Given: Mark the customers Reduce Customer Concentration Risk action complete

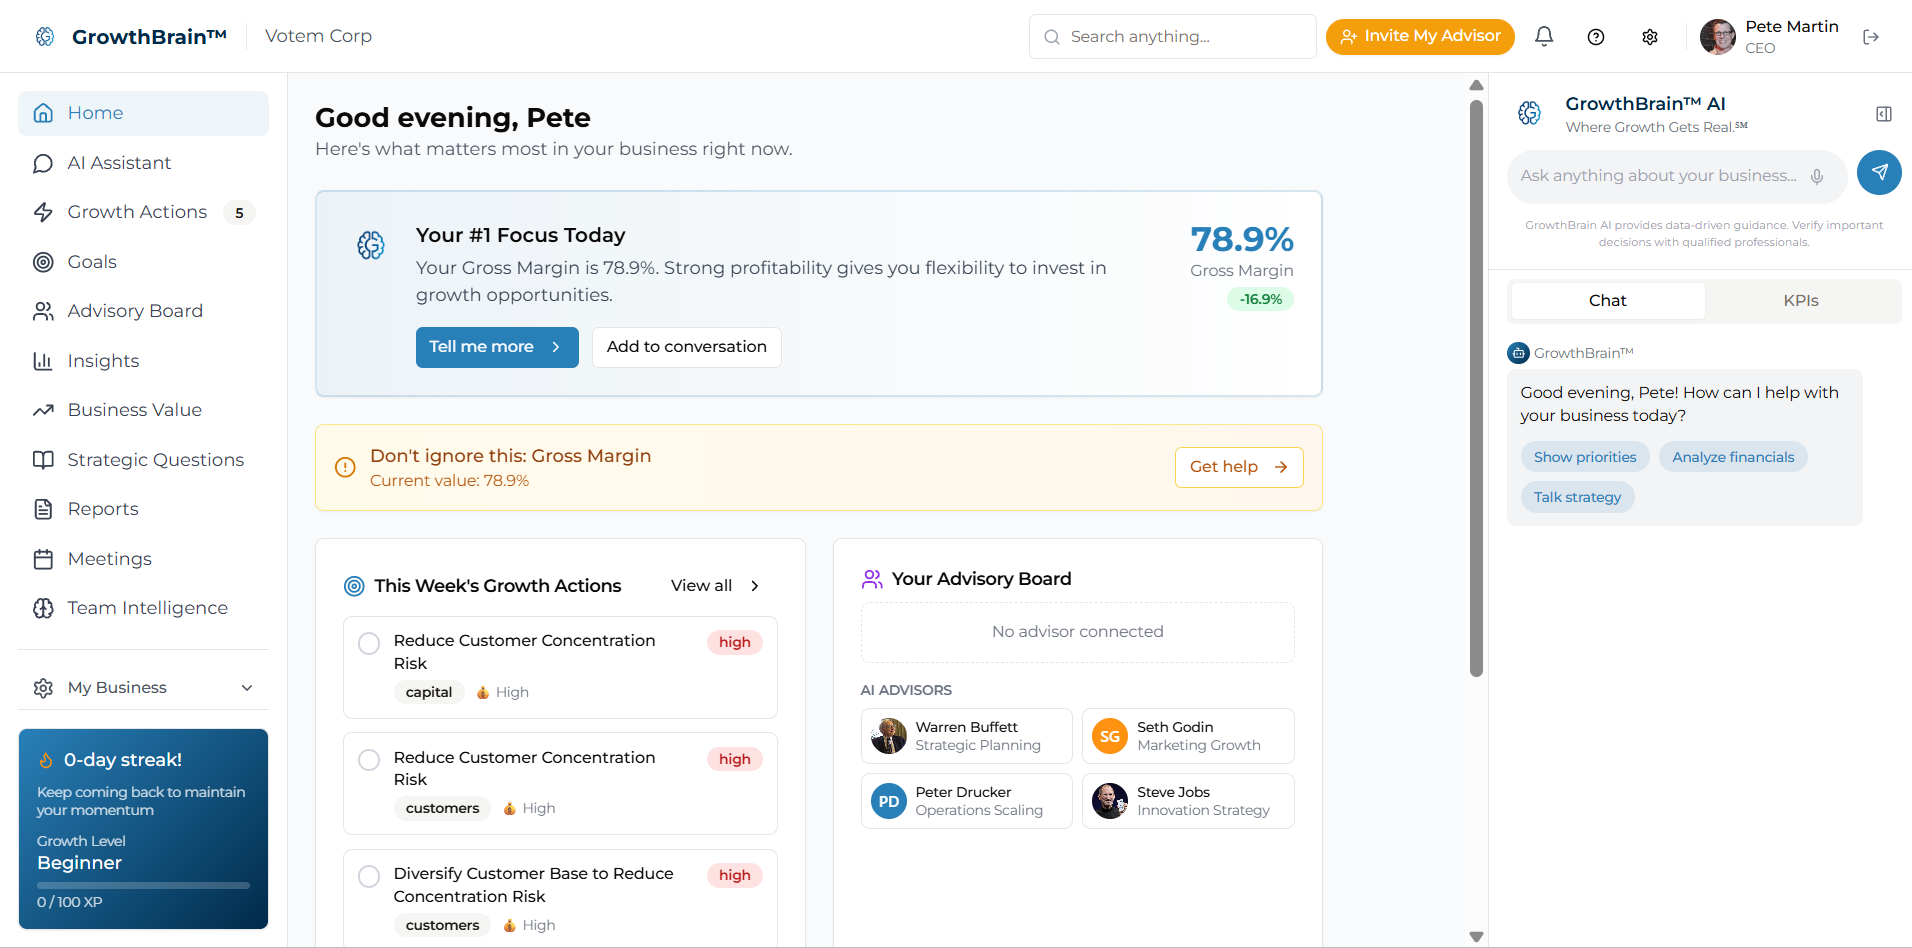Looking at the screenshot, I should [x=368, y=760].
